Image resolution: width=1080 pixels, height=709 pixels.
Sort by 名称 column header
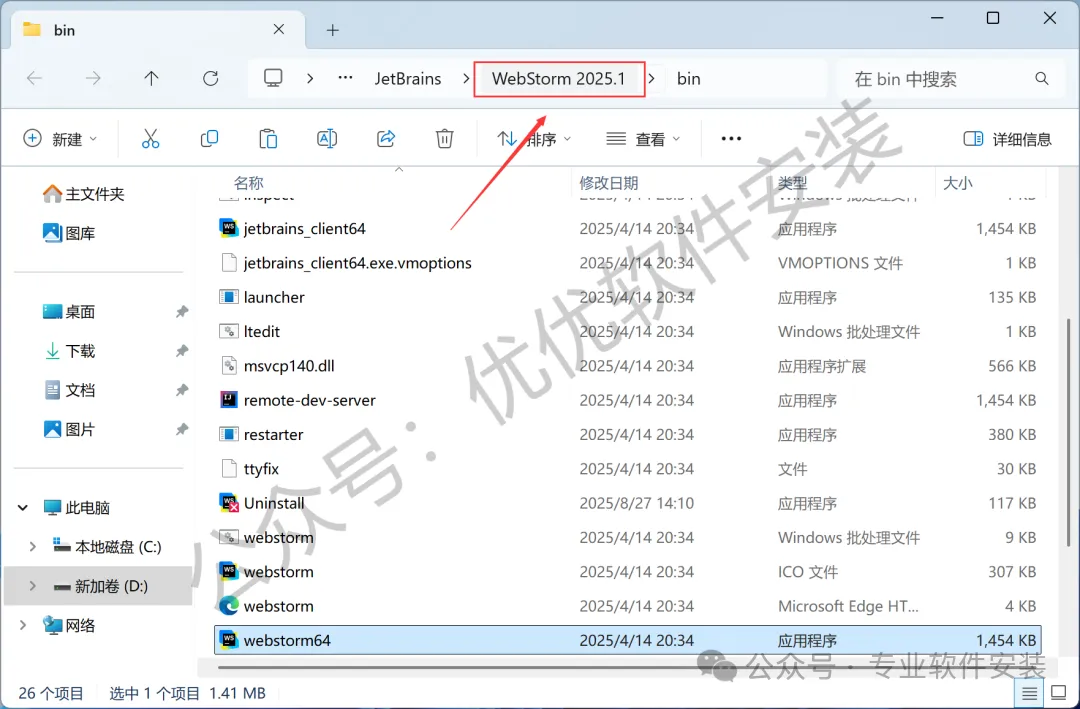249,183
